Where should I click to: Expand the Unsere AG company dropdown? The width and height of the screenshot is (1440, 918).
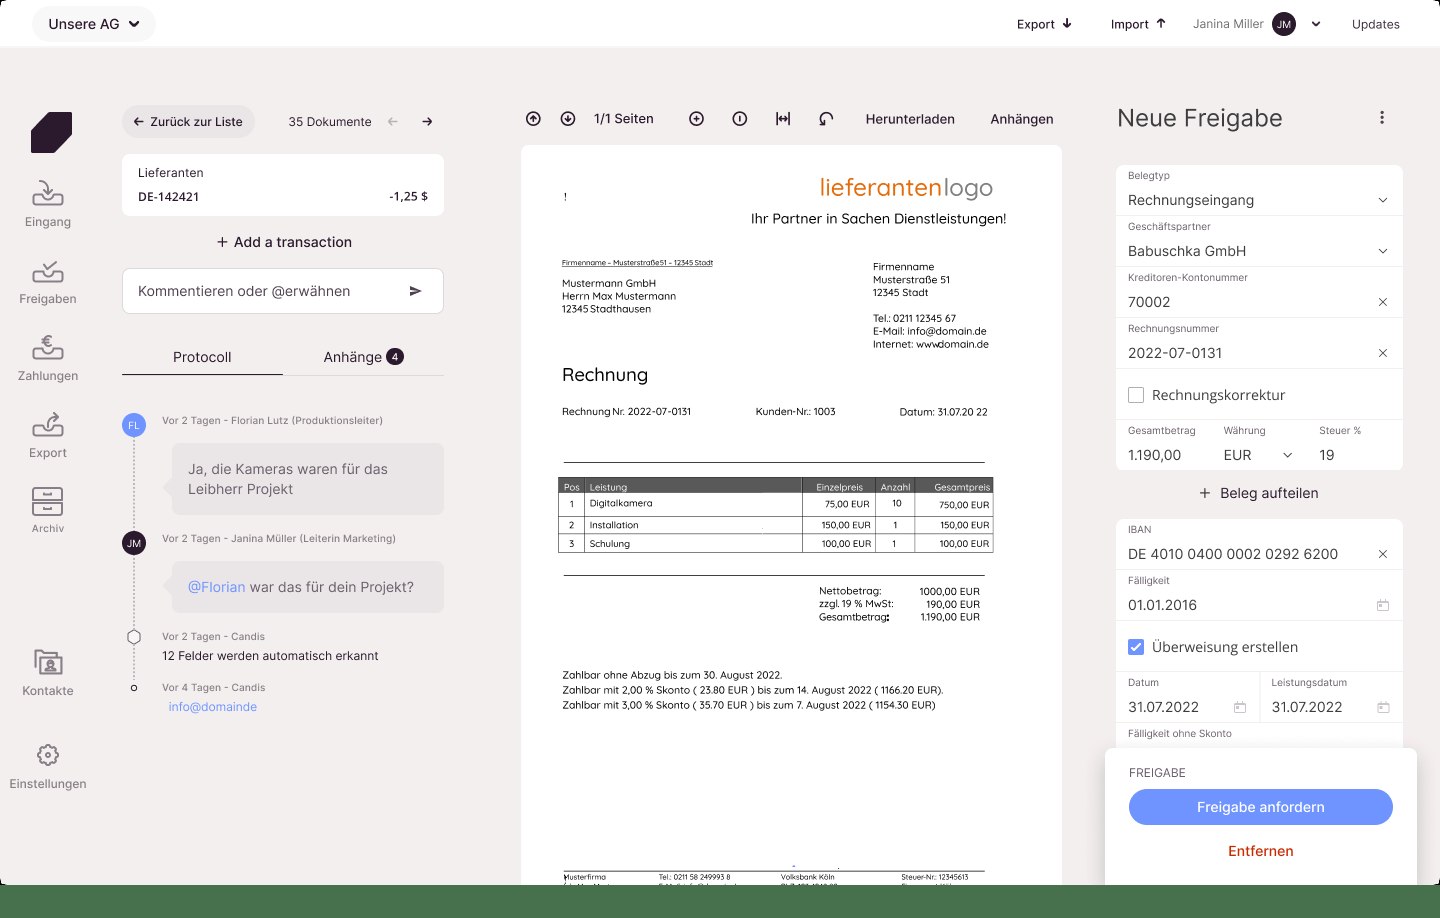click(x=94, y=24)
